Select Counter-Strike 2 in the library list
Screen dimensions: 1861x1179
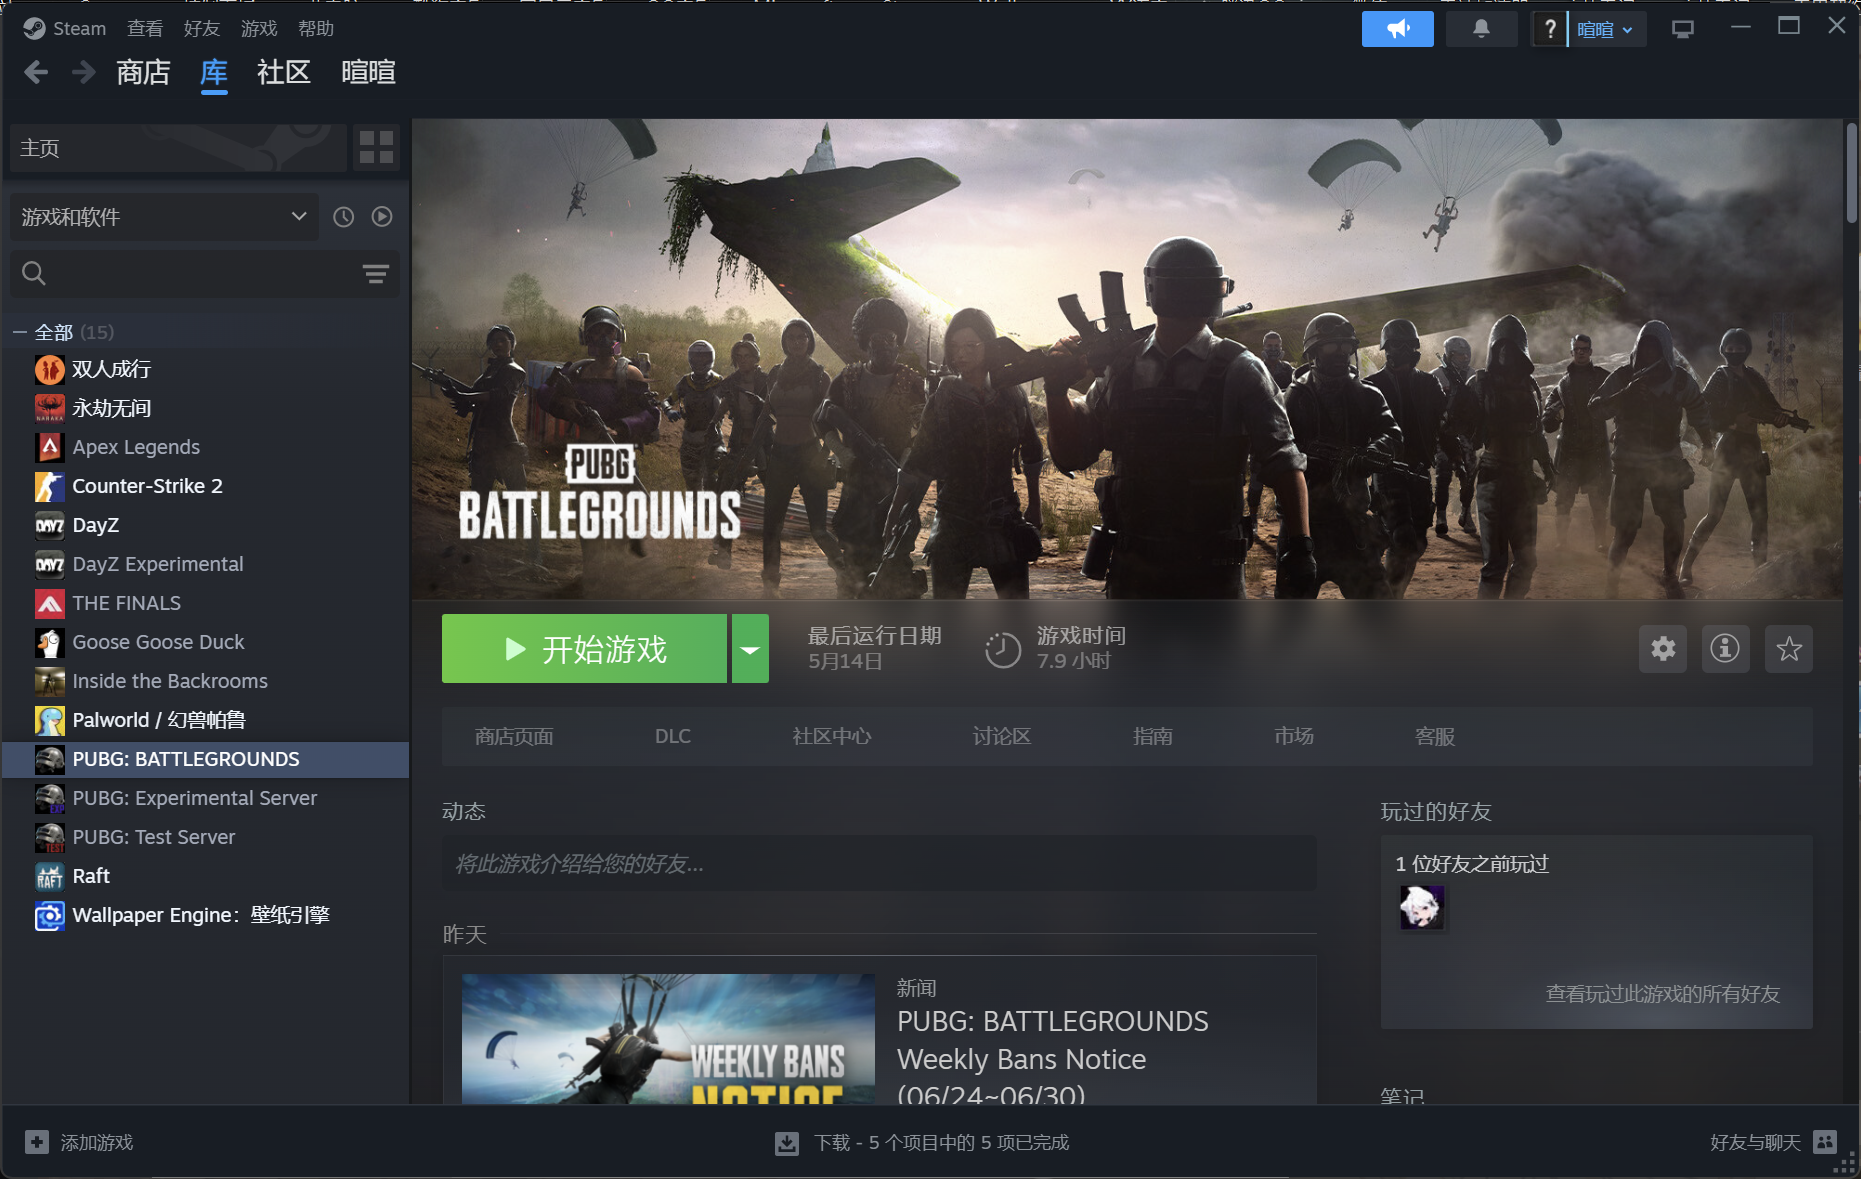click(x=147, y=486)
